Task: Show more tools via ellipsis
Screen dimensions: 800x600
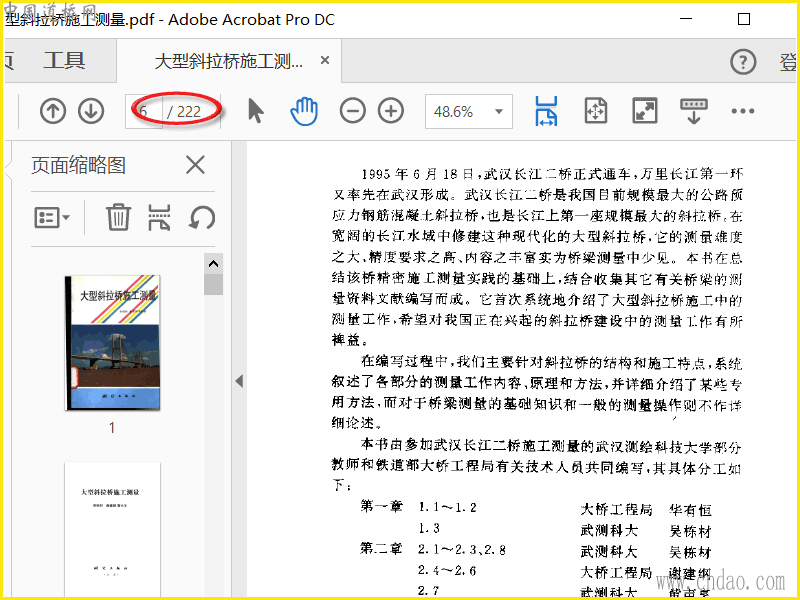Action: pos(742,111)
